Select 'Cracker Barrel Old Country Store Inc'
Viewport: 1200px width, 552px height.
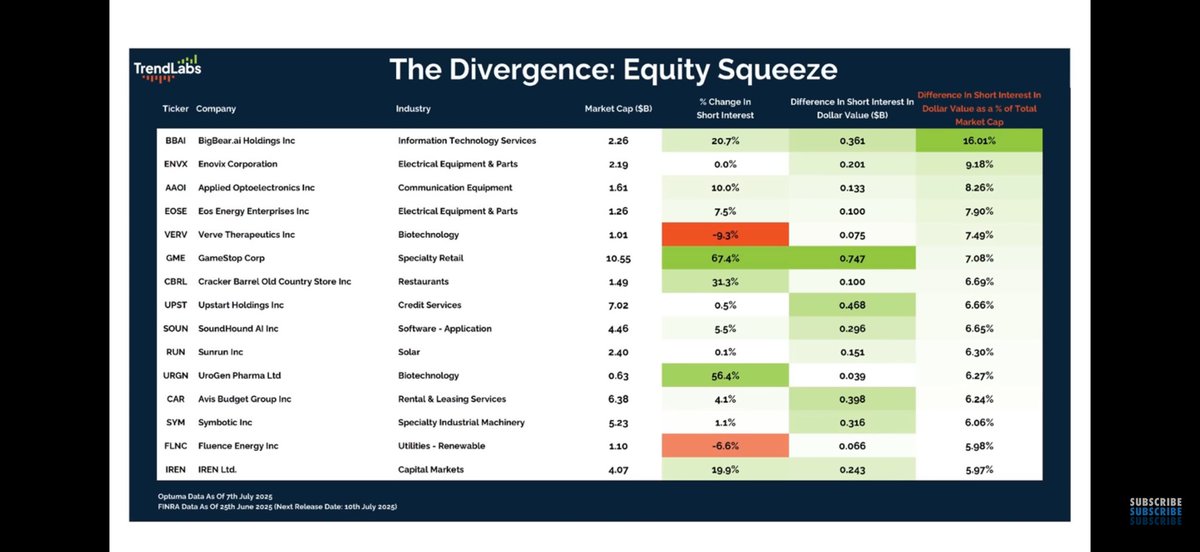coord(275,282)
